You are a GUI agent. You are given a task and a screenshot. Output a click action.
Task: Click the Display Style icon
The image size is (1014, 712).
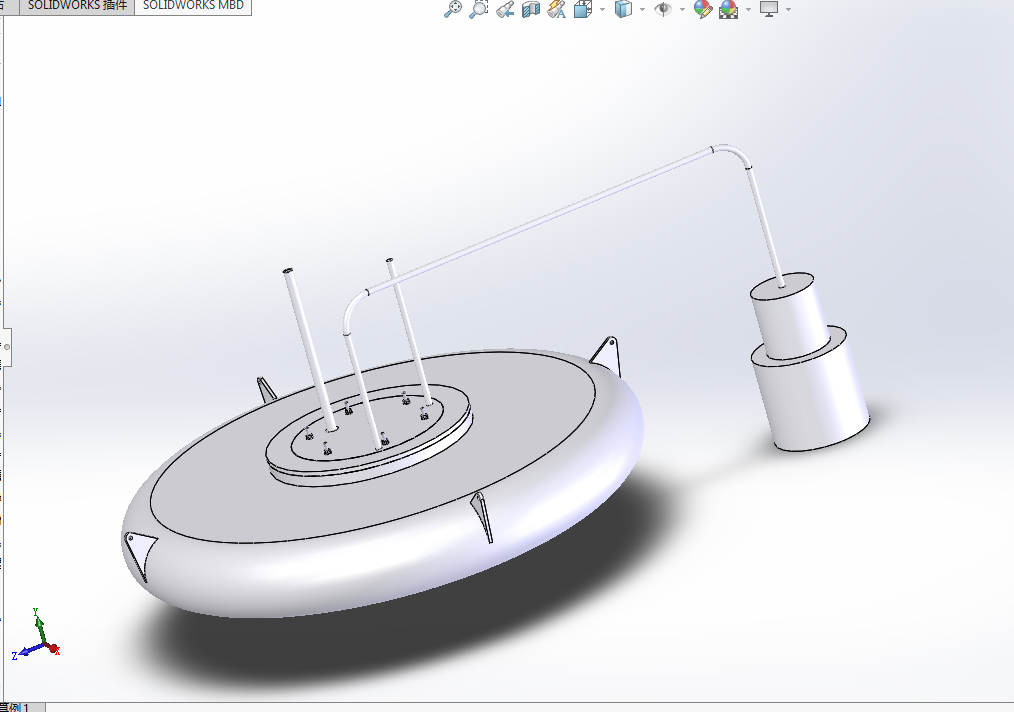click(x=623, y=9)
